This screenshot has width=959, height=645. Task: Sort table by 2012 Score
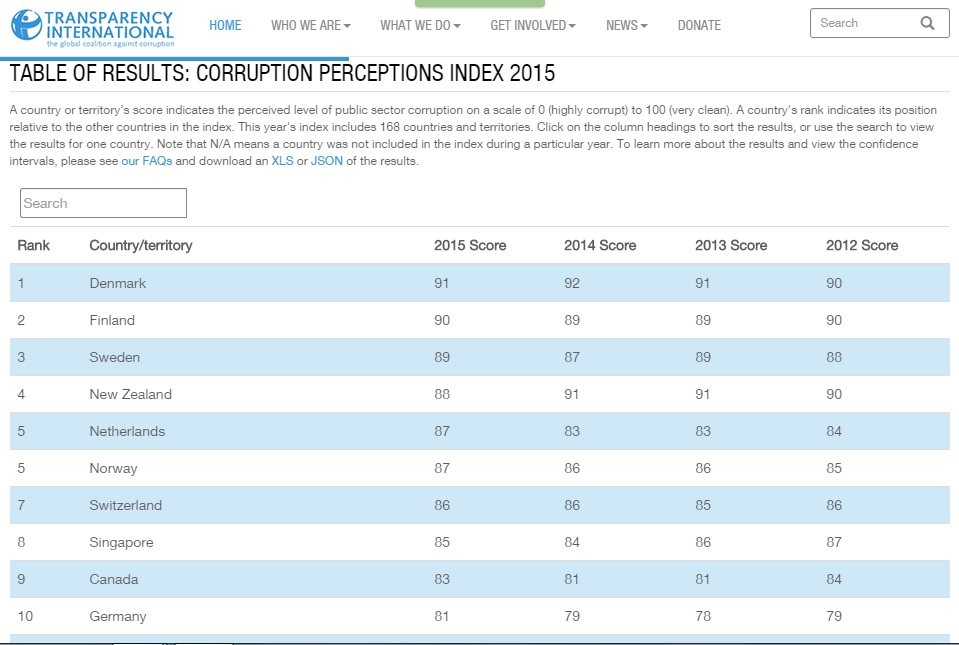(x=861, y=245)
